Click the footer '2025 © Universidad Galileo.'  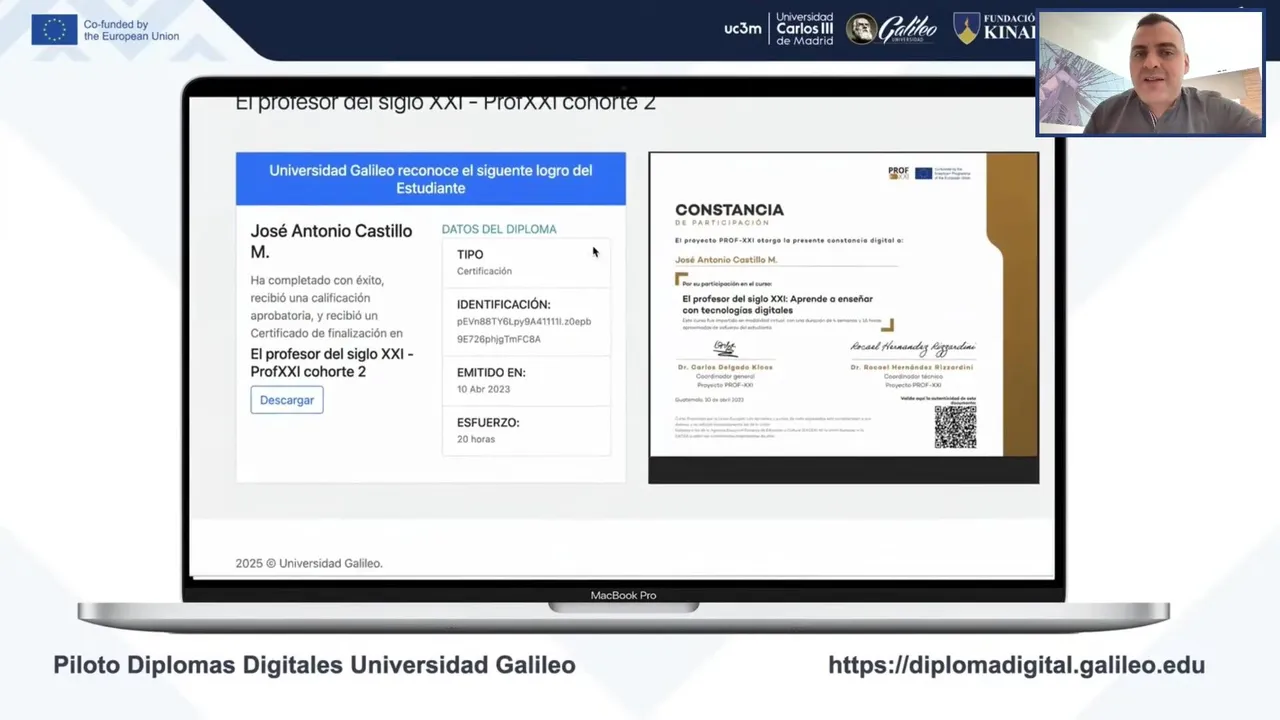[309, 563]
